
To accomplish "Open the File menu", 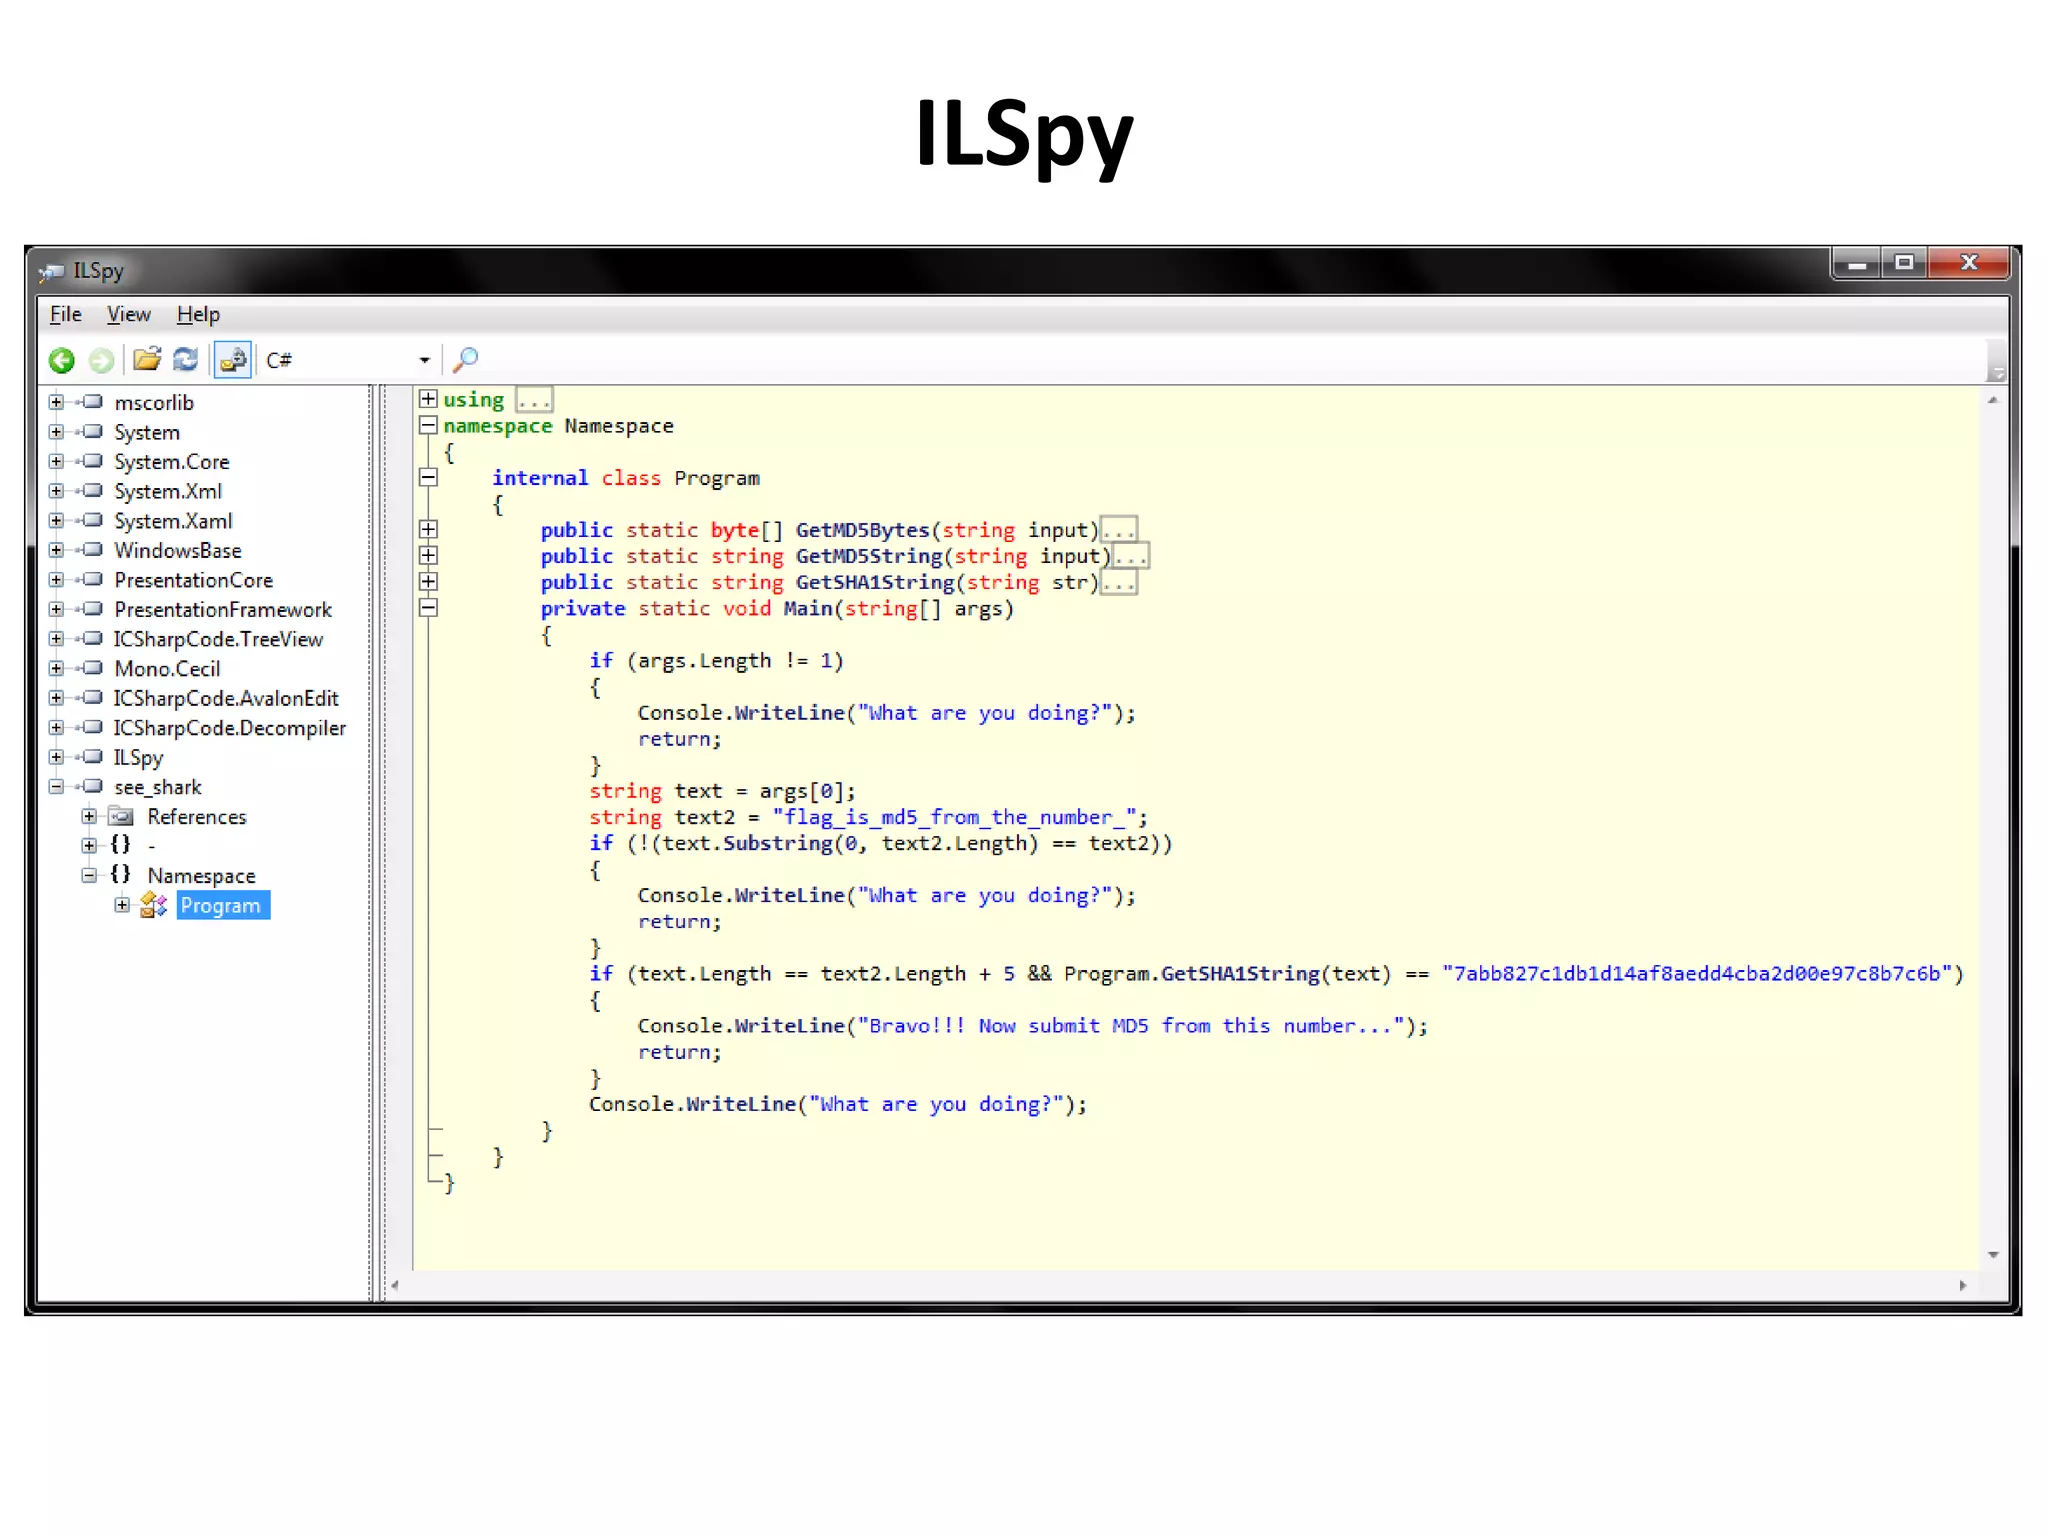I will click(65, 314).
